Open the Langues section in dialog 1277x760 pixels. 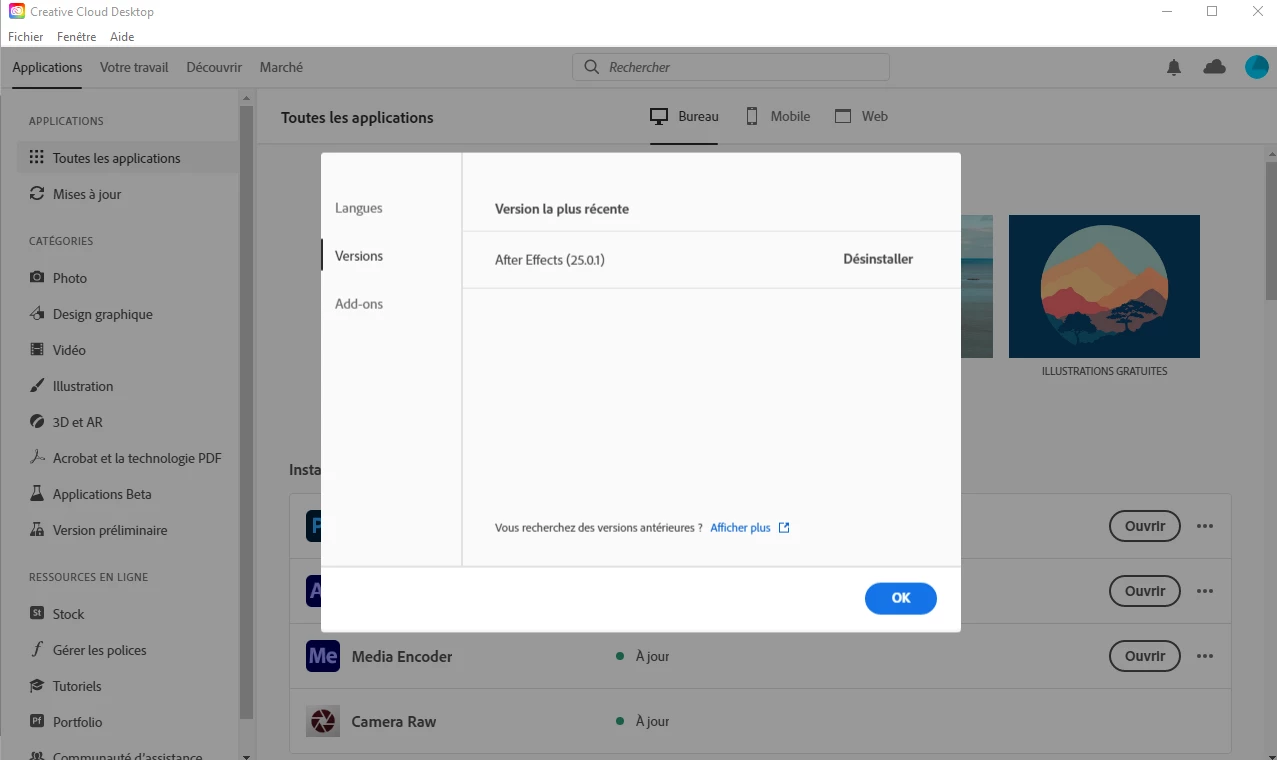[x=359, y=208]
